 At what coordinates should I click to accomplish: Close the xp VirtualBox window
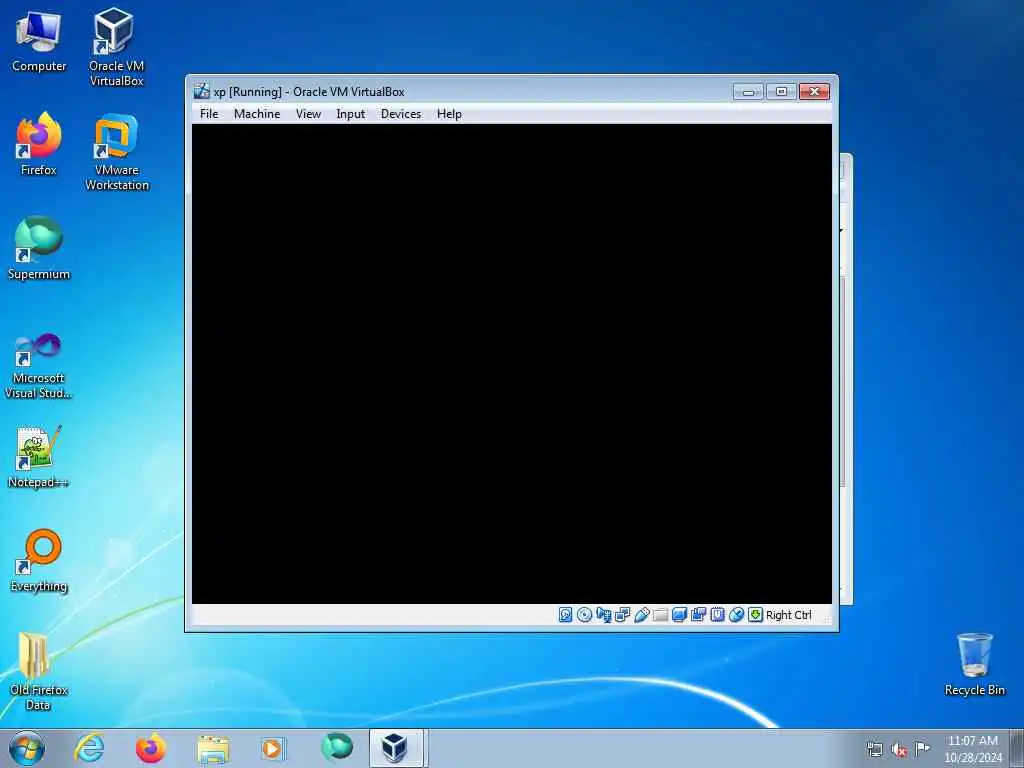(x=814, y=92)
